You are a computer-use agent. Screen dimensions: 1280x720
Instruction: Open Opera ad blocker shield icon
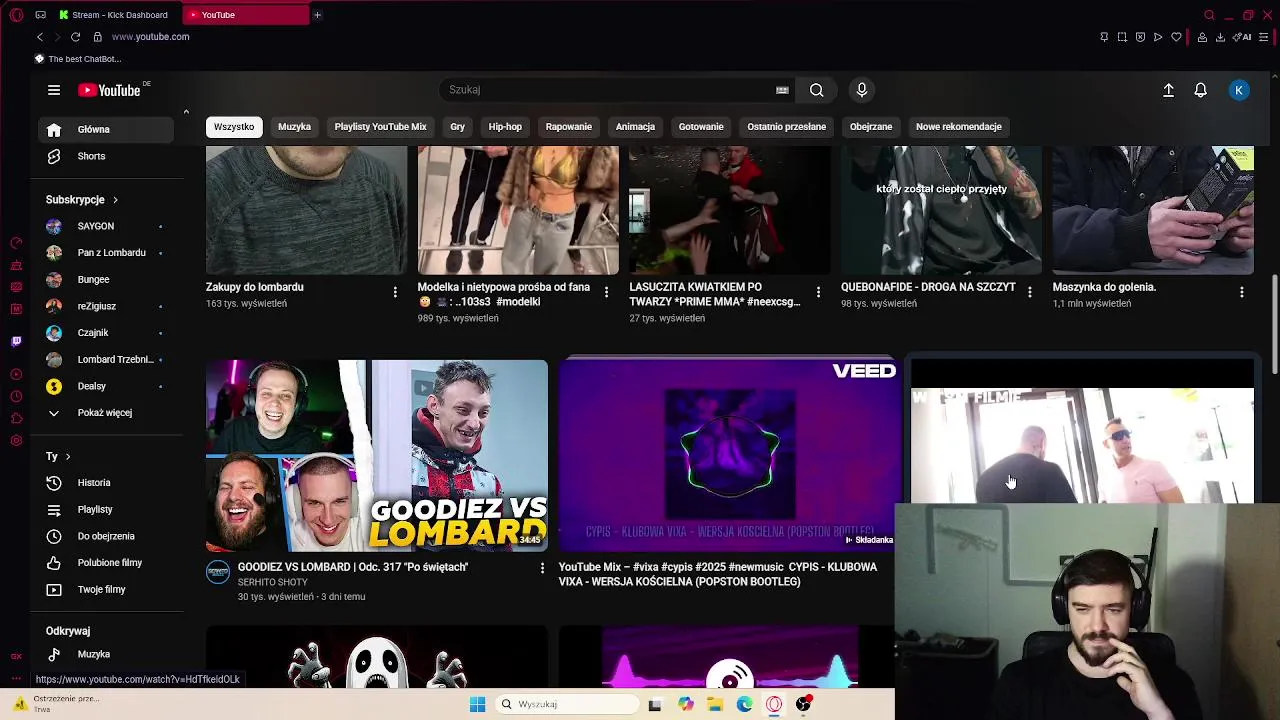pos(1140,37)
